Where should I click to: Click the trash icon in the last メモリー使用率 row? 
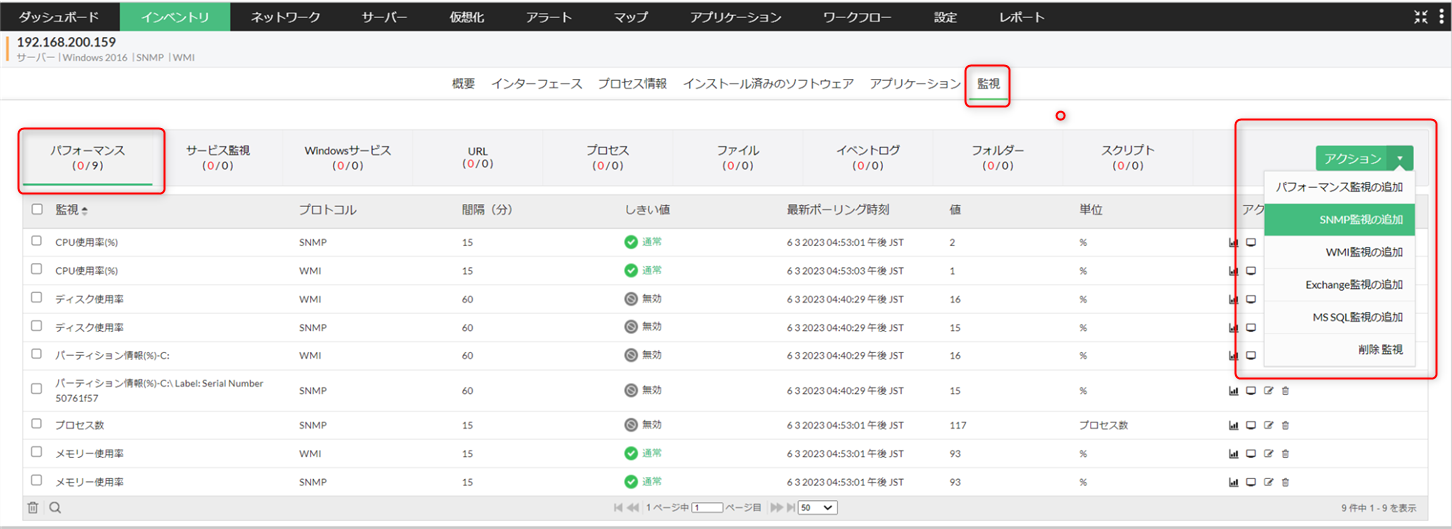tap(1285, 482)
